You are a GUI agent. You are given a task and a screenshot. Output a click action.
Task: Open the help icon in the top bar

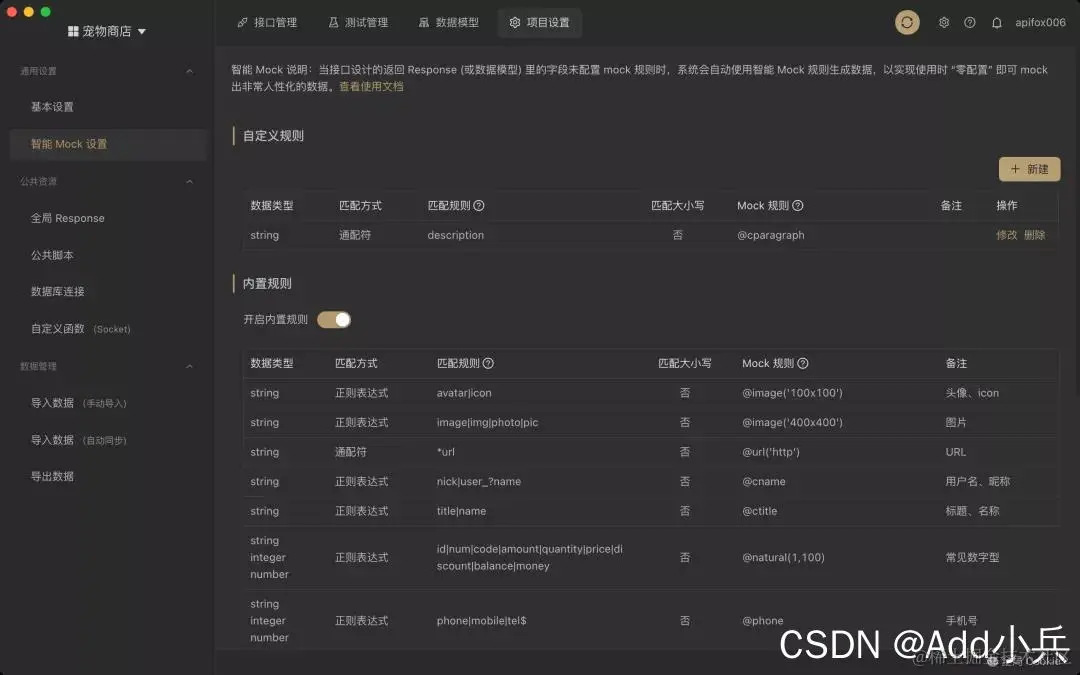tap(969, 22)
